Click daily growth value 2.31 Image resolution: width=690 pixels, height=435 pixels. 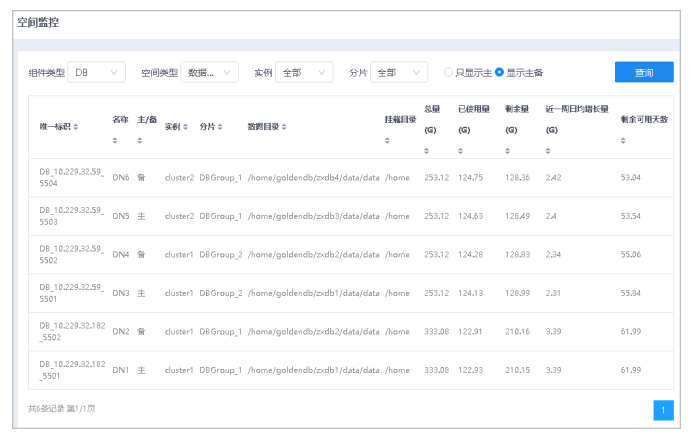click(553, 293)
